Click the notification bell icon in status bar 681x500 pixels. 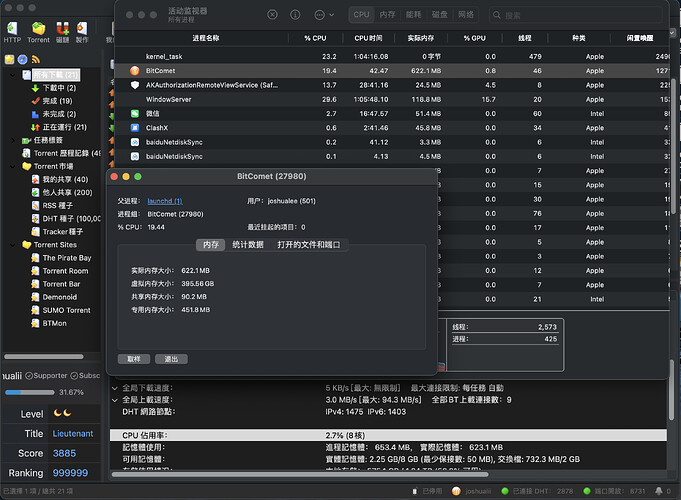658,491
